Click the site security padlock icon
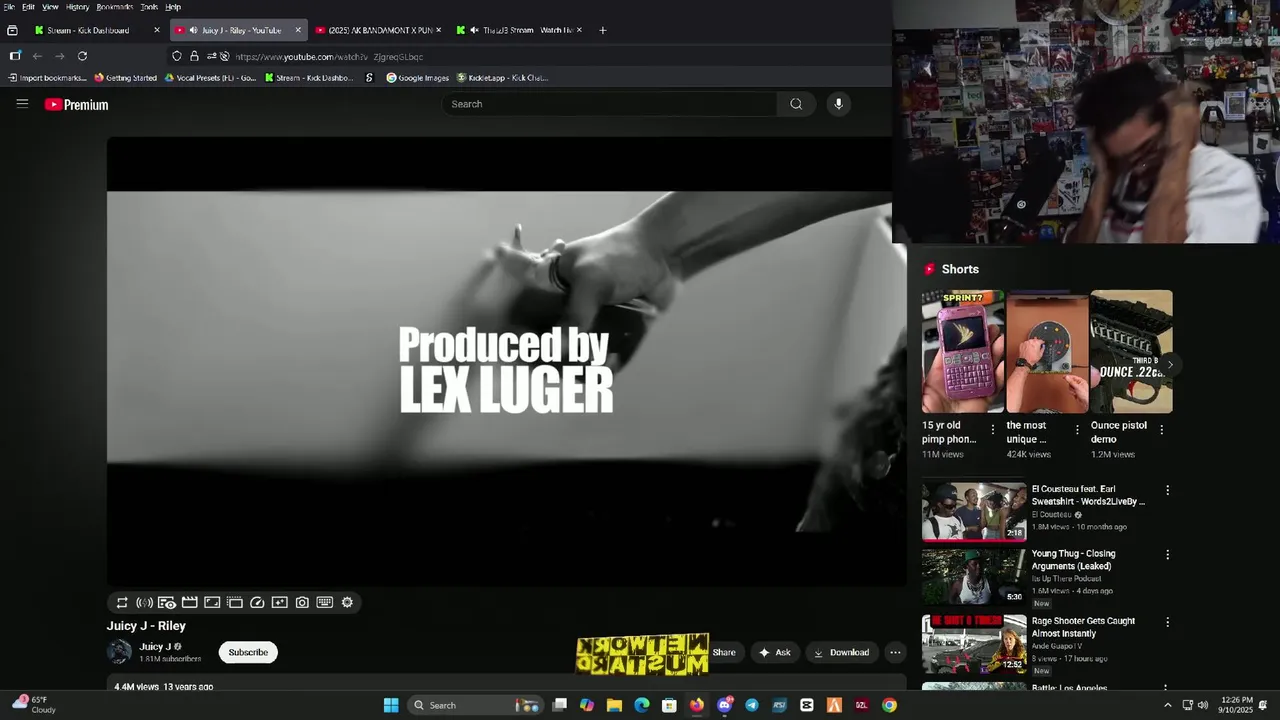Screen dimensions: 1280x720 (x=194, y=56)
